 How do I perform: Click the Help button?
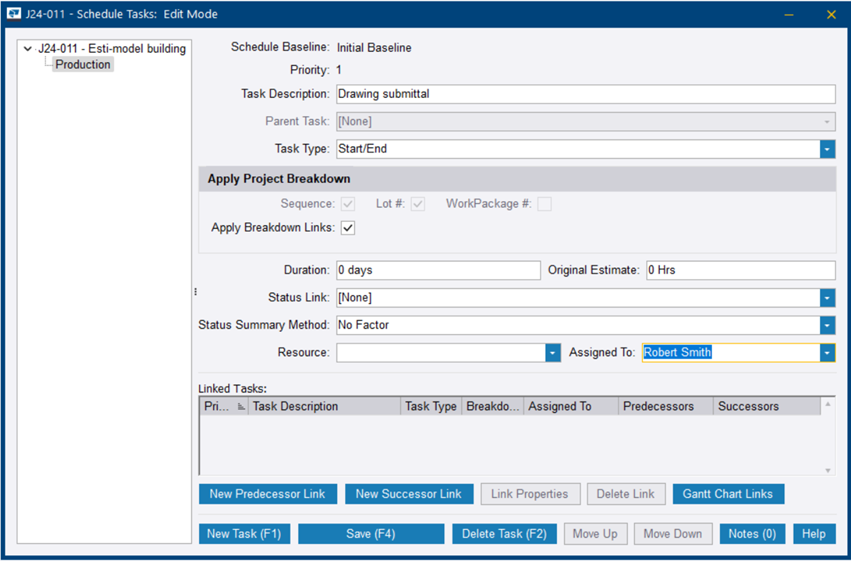814,534
